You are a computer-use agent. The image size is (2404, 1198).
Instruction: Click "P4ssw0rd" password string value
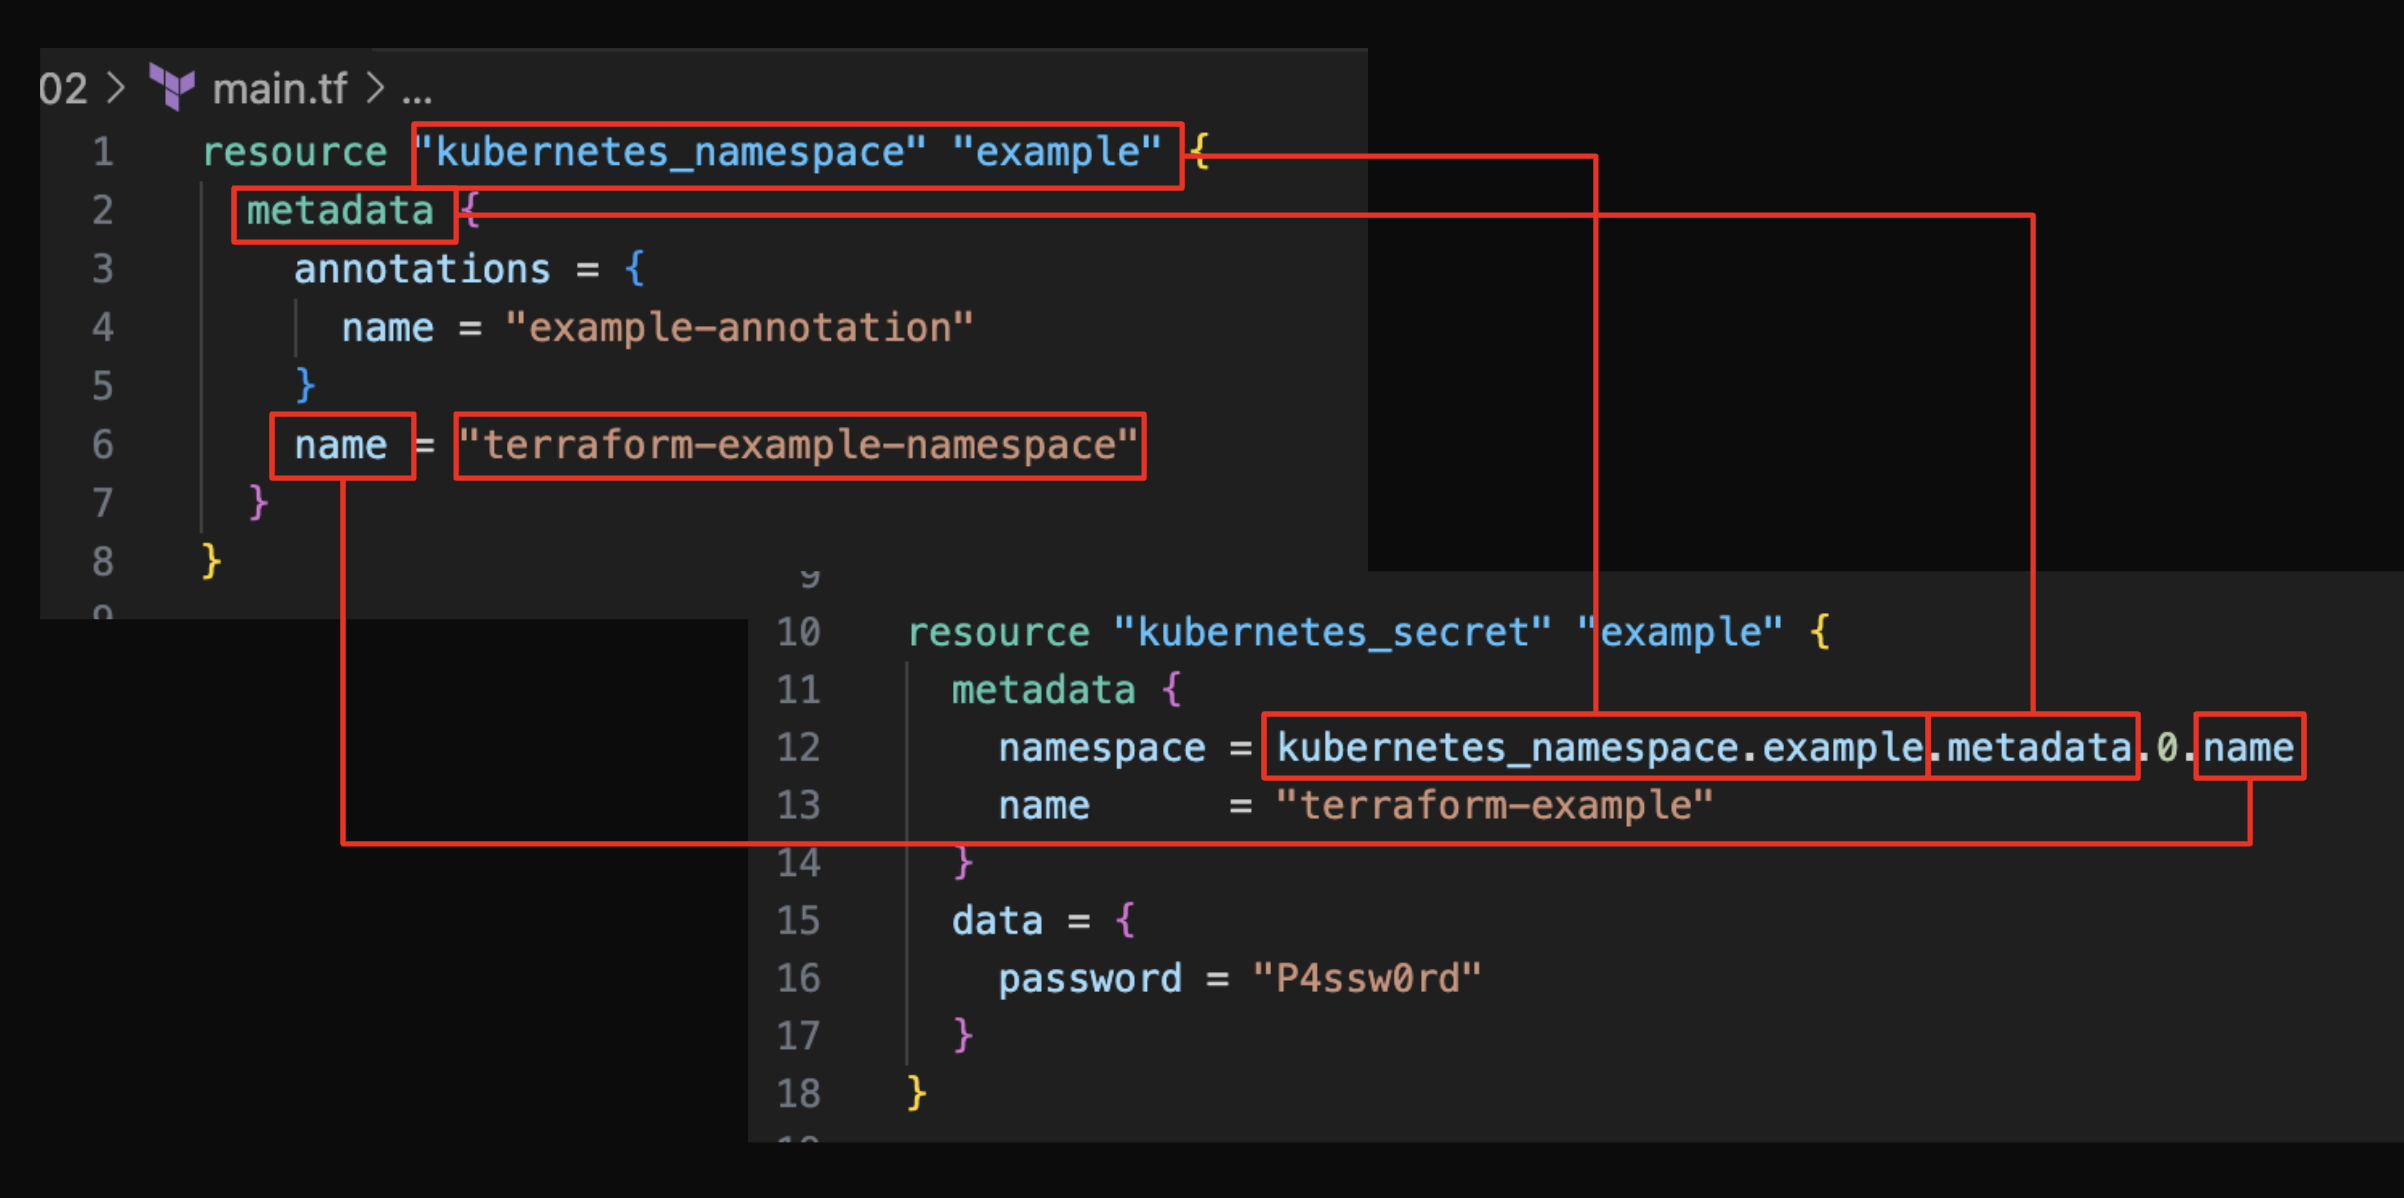coord(1366,979)
